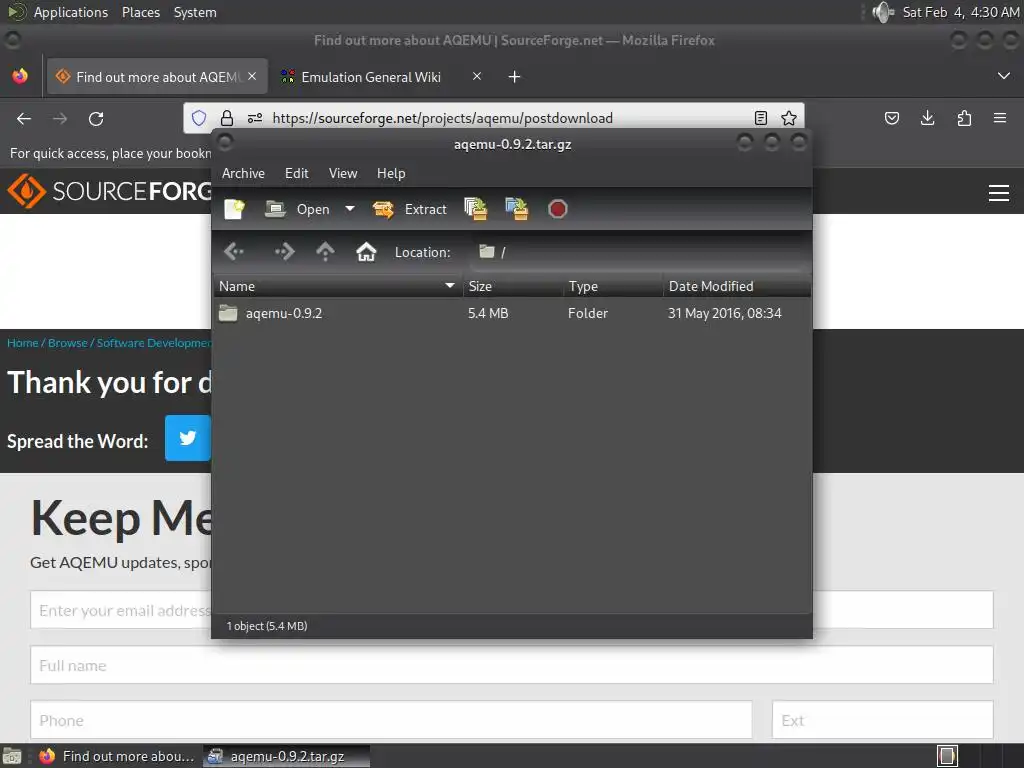Screen dimensions: 1024x768
Task: Add files to archive icon
Action: [x=475, y=209]
